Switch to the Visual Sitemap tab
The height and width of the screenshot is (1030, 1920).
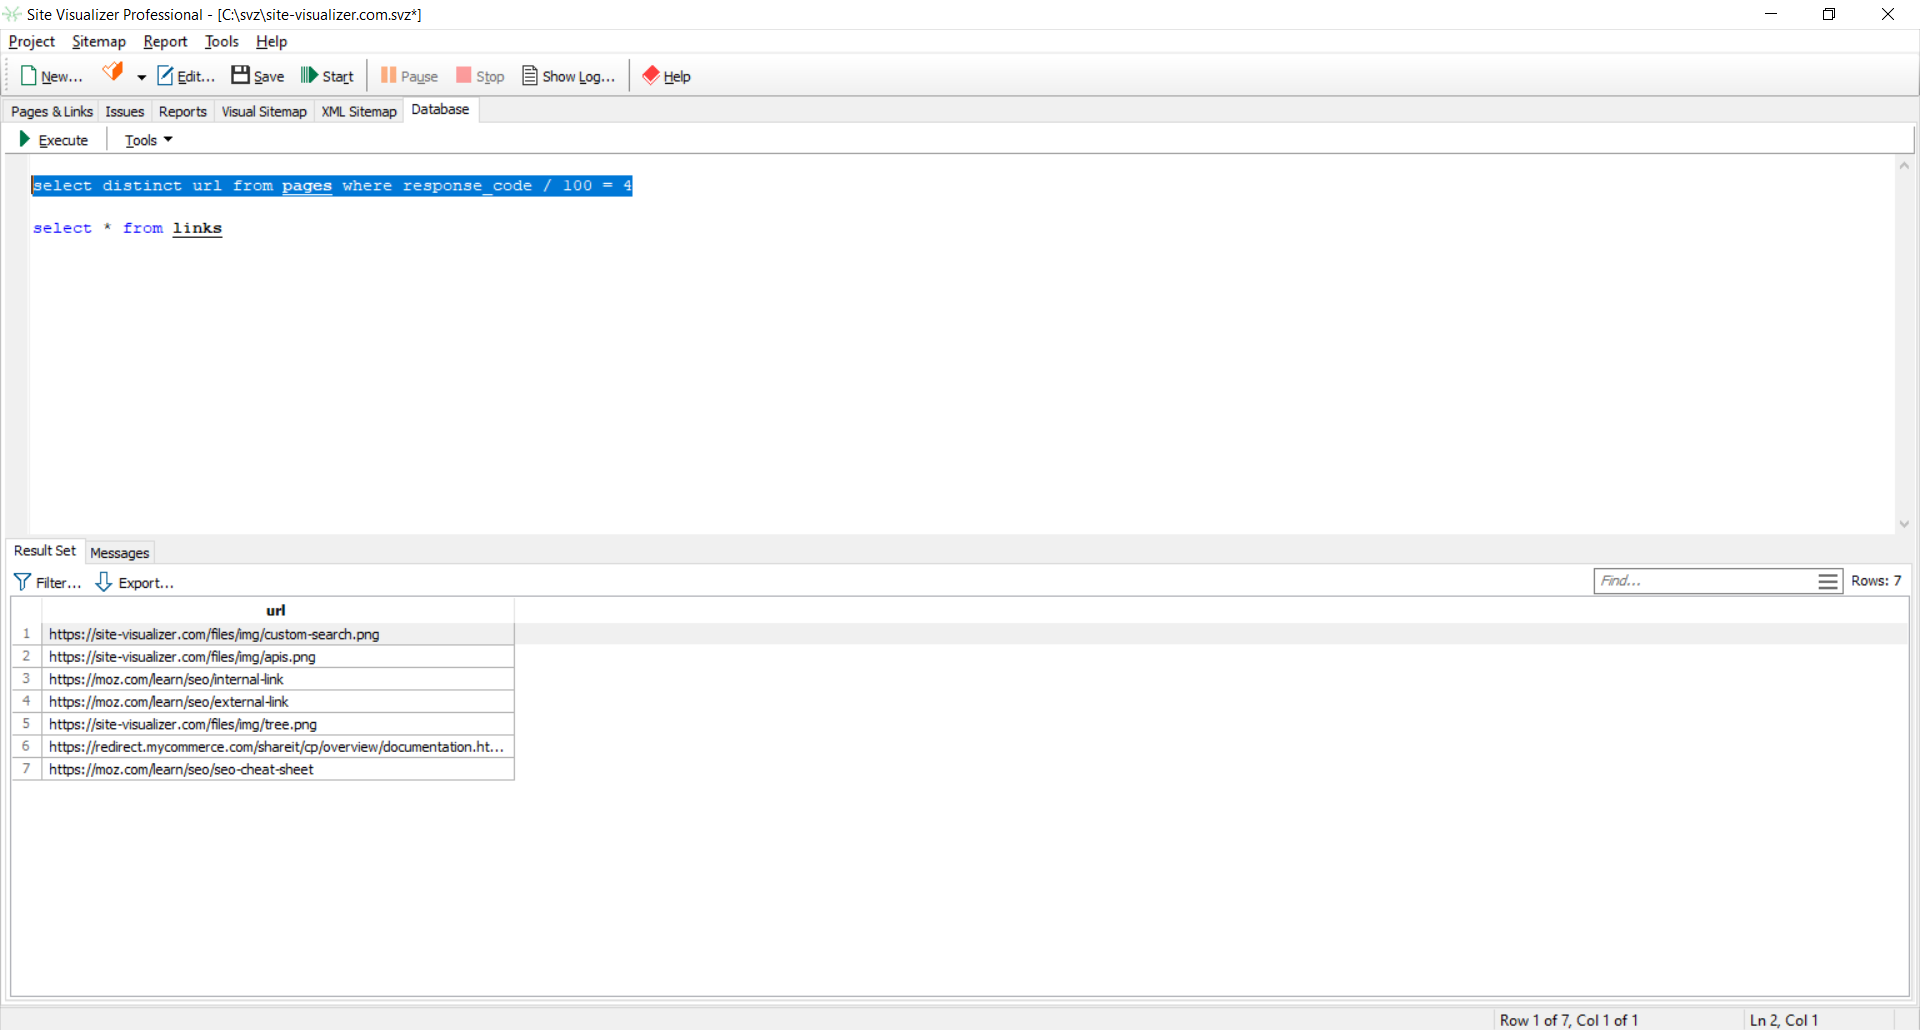tap(264, 111)
